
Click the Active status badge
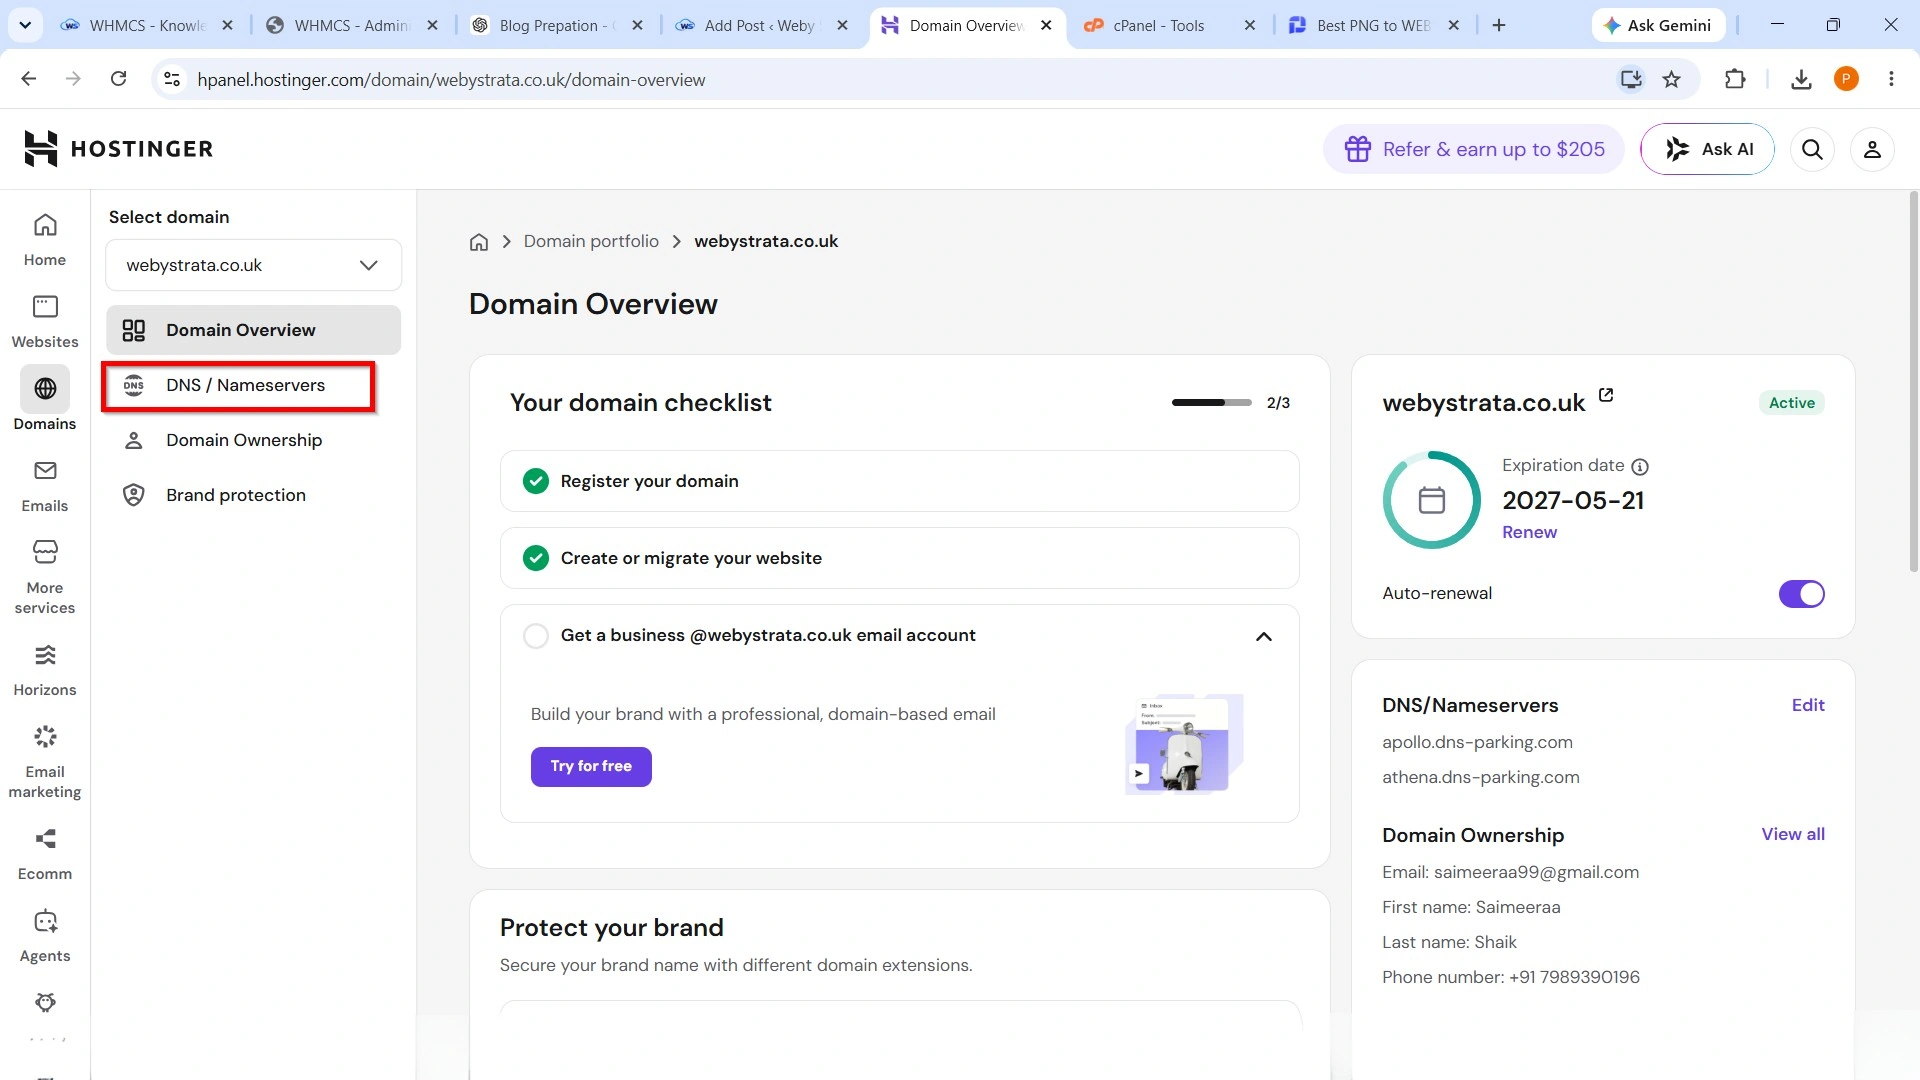point(1791,403)
